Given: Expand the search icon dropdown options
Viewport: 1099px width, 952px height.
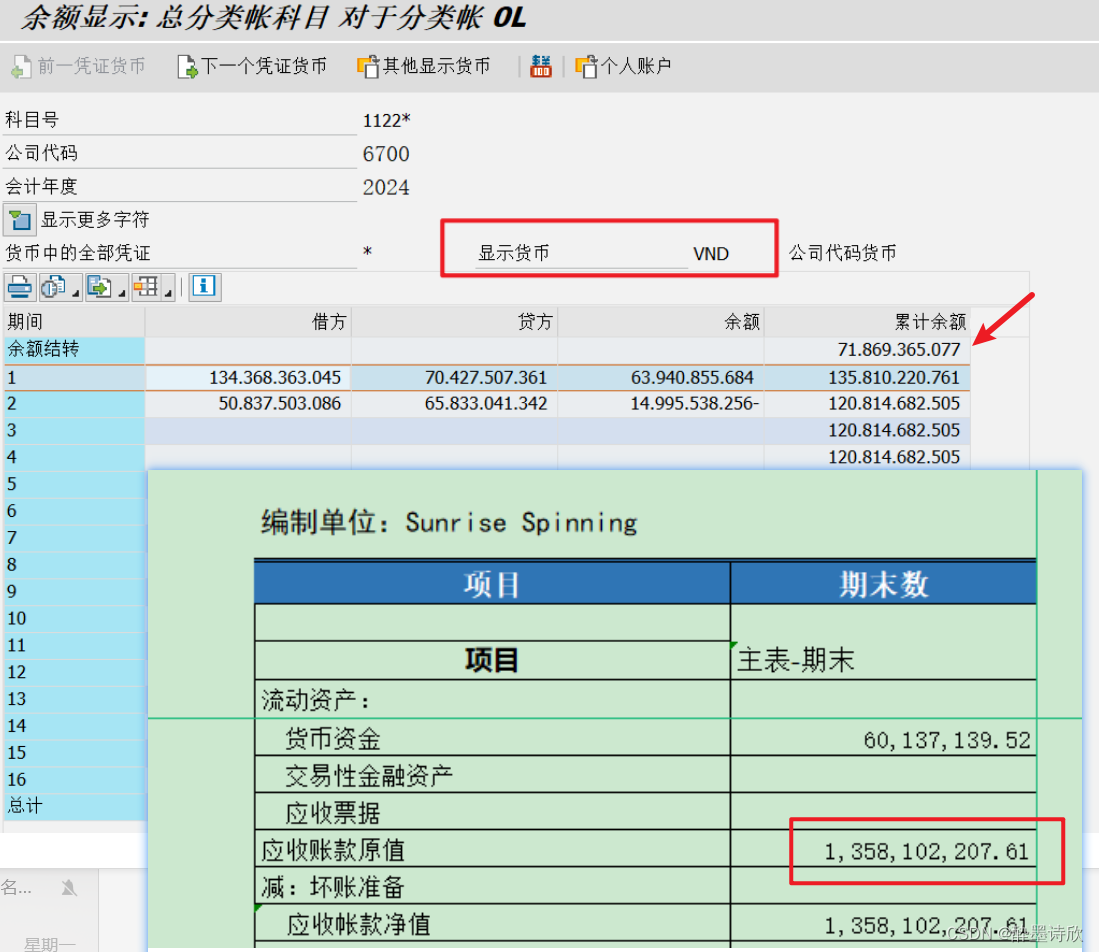Looking at the screenshot, I should point(73,293).
